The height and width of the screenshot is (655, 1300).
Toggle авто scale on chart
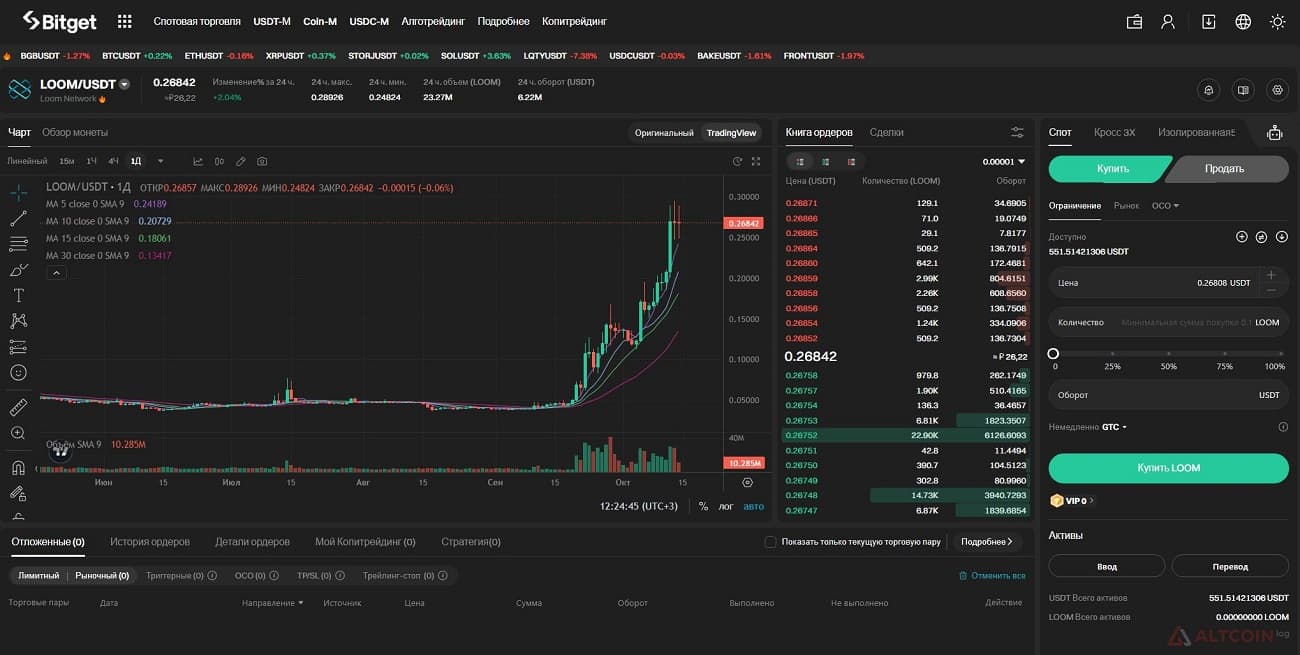pos(754,506)
